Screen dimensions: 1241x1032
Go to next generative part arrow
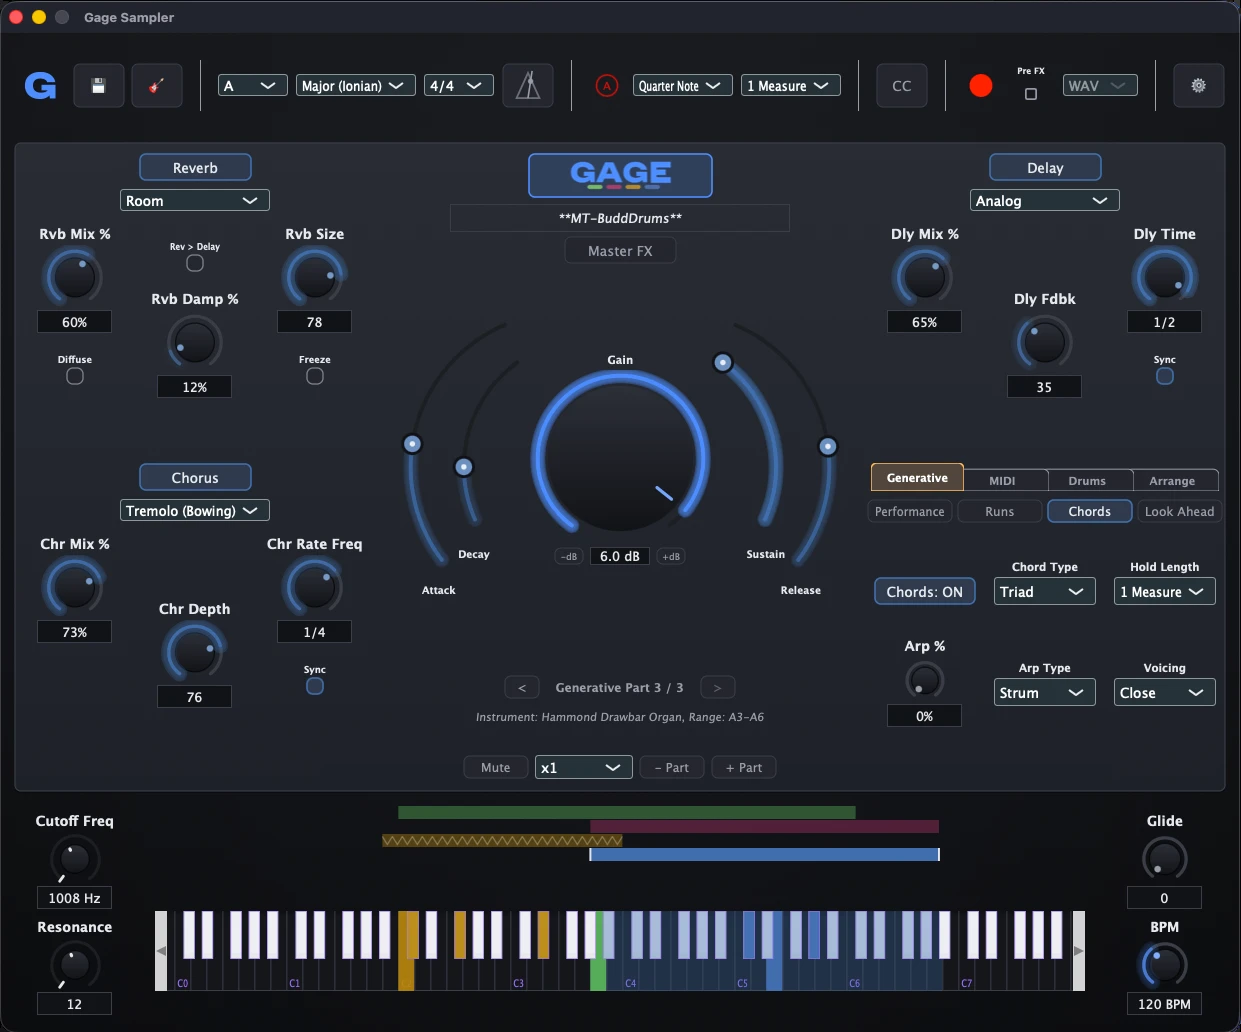coord(717,688)
